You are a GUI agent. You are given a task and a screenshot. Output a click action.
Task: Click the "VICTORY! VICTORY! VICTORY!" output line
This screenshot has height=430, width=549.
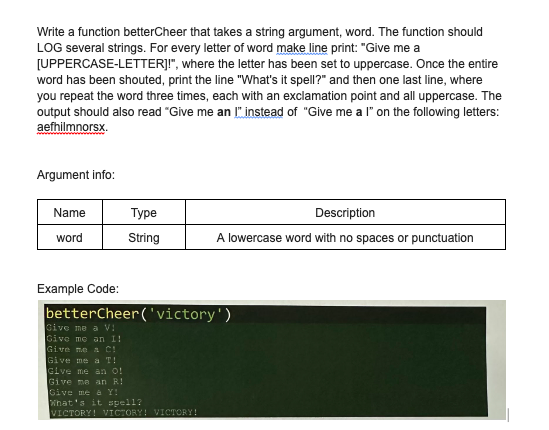[124, 412]
